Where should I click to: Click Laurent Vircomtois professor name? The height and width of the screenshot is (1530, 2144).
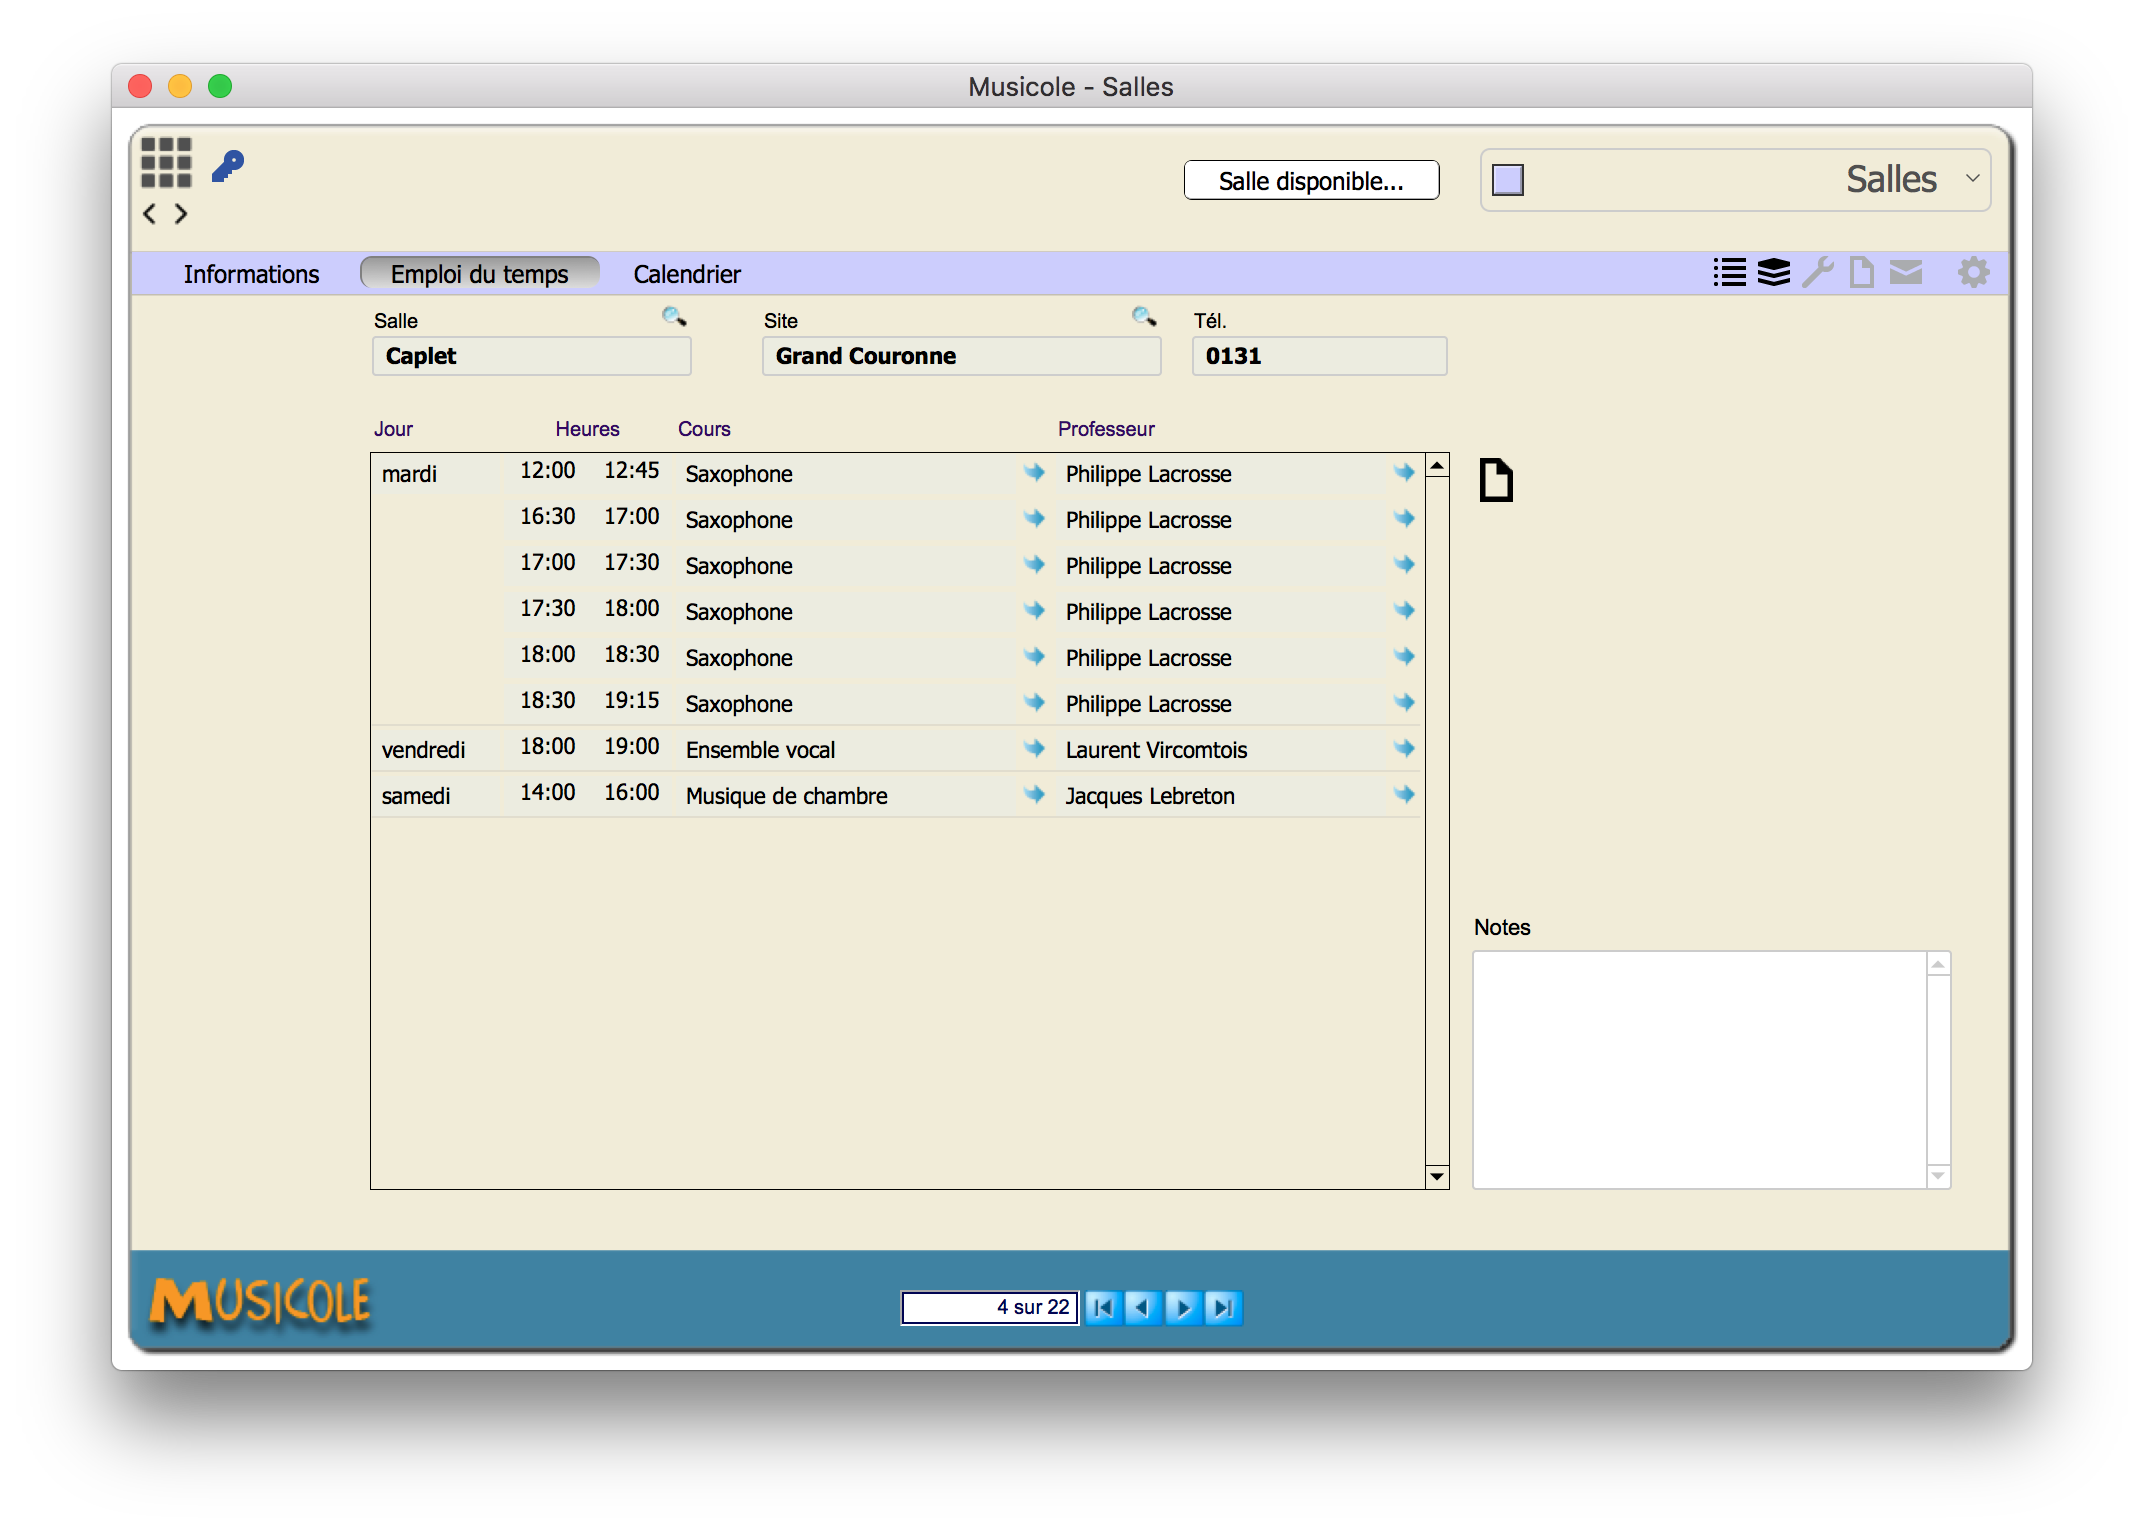(x=1156, y=749)
